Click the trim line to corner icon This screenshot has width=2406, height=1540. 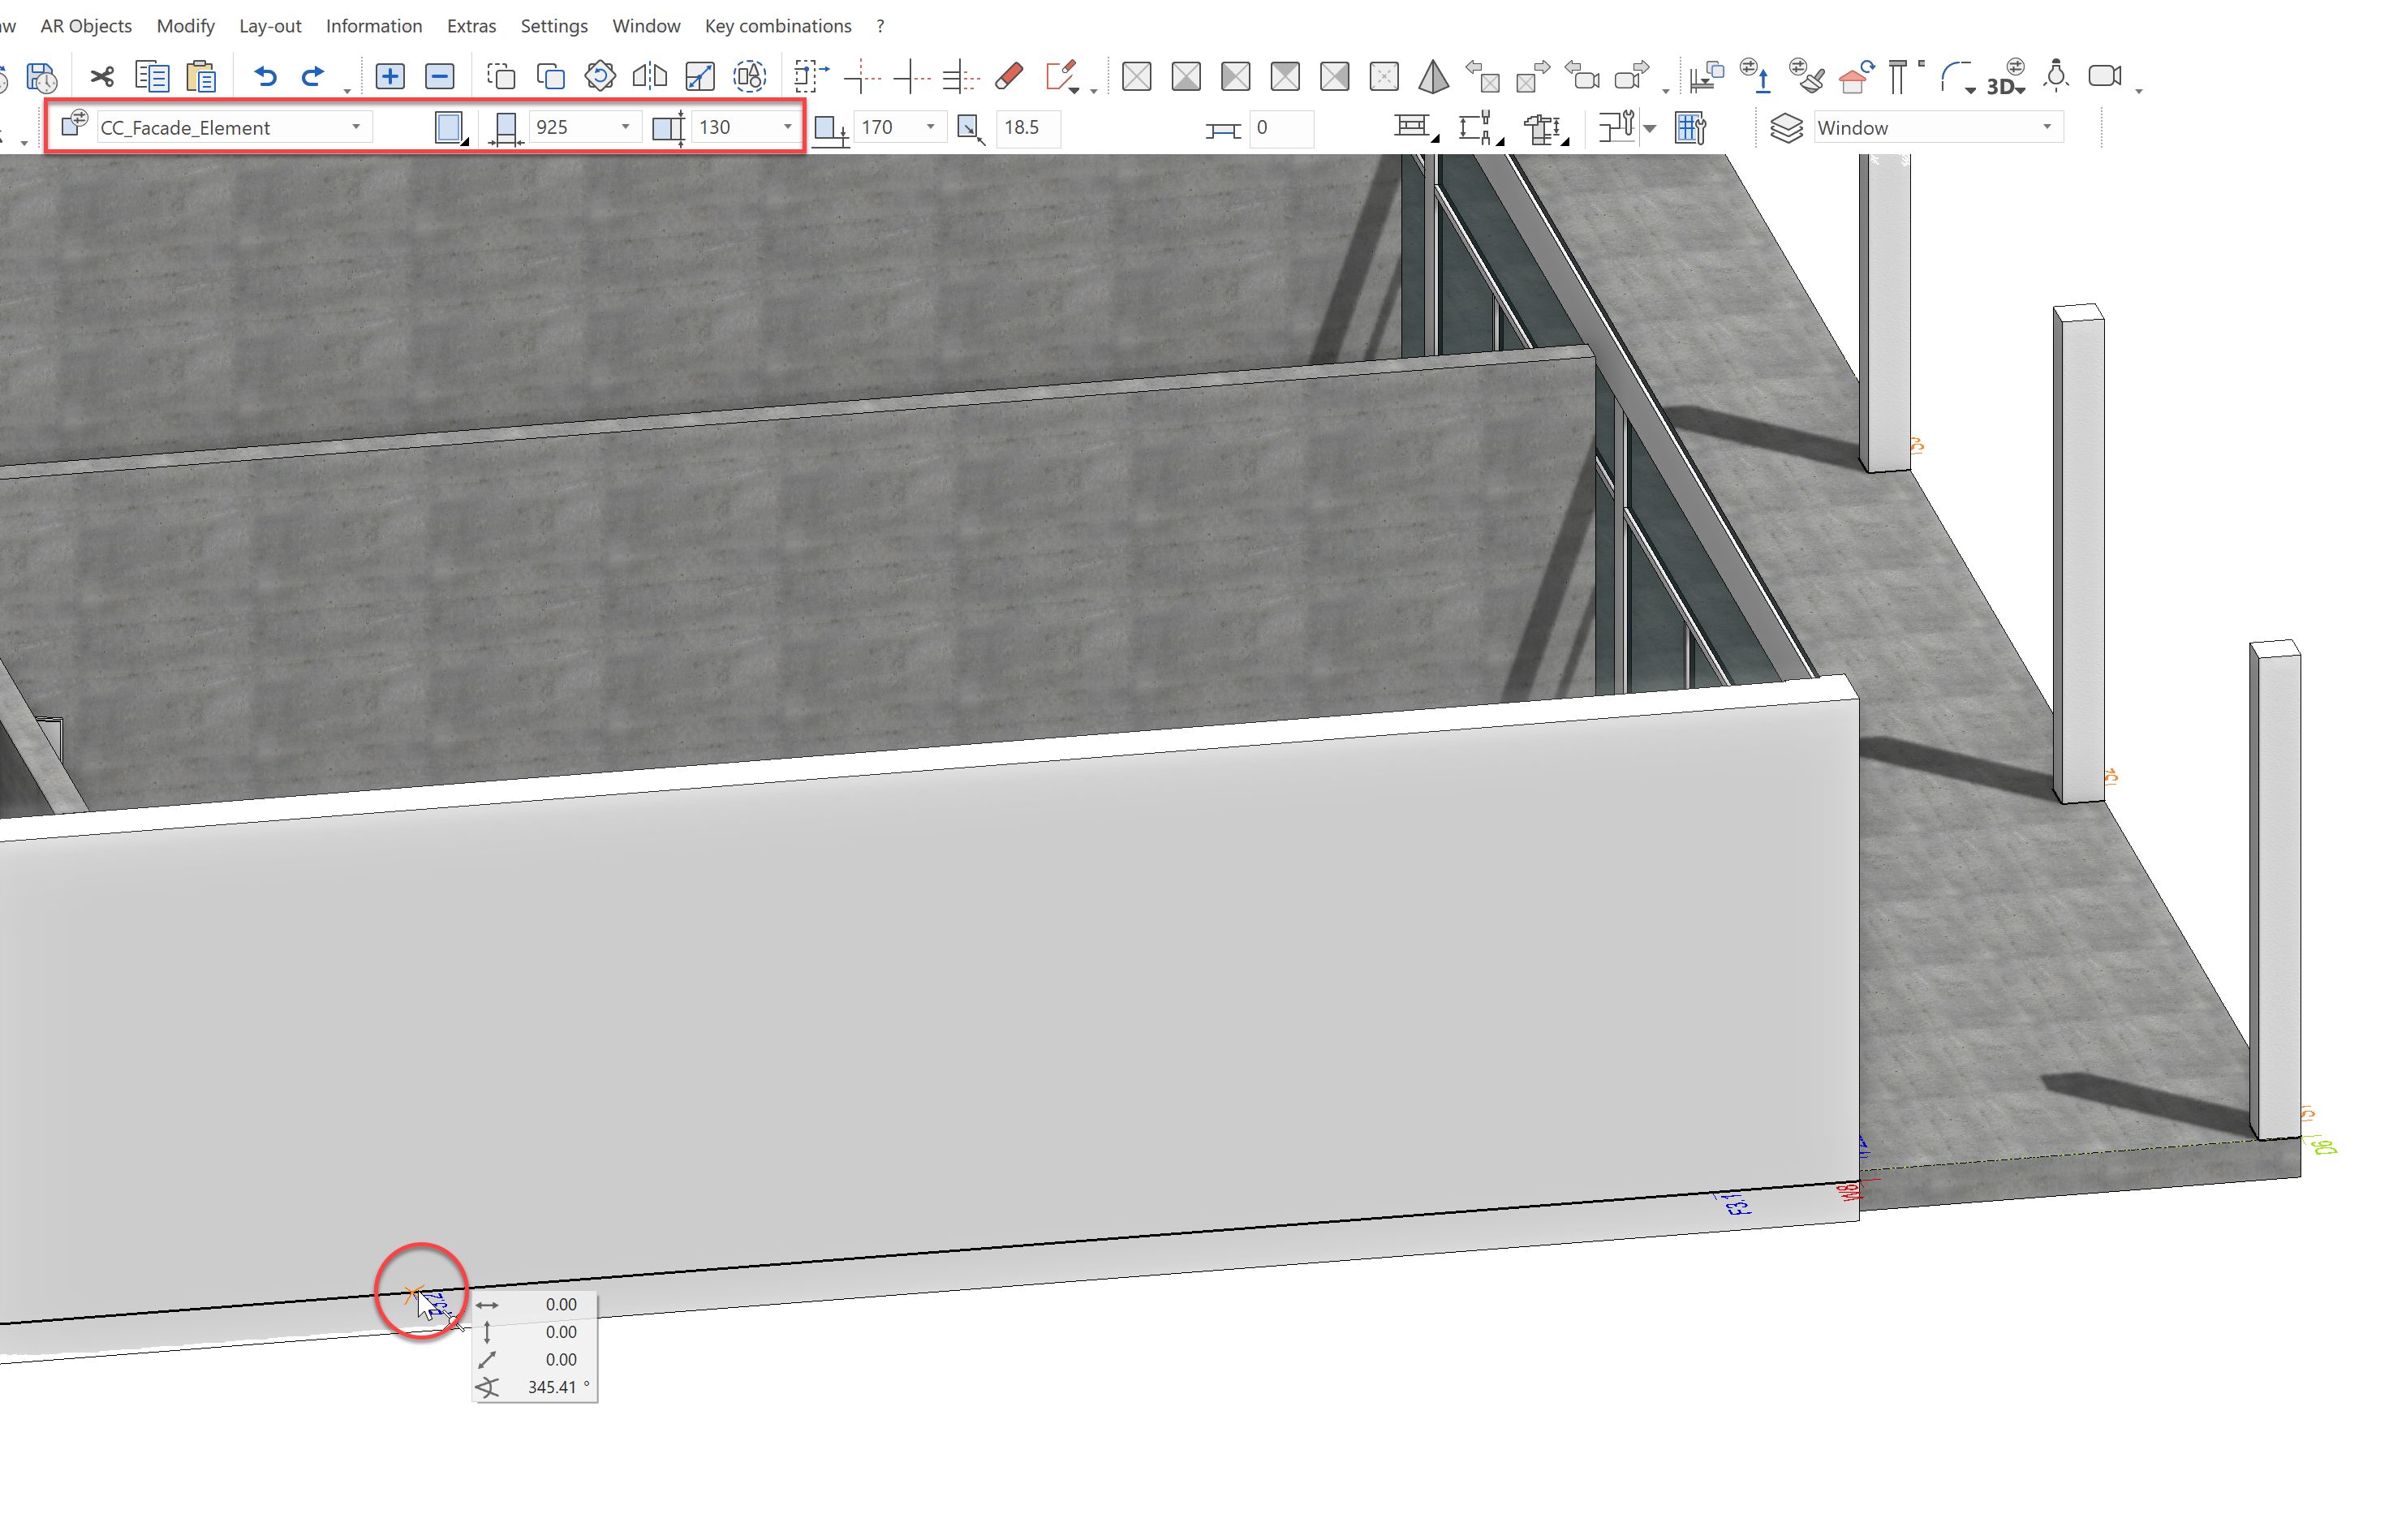point(862,76)
